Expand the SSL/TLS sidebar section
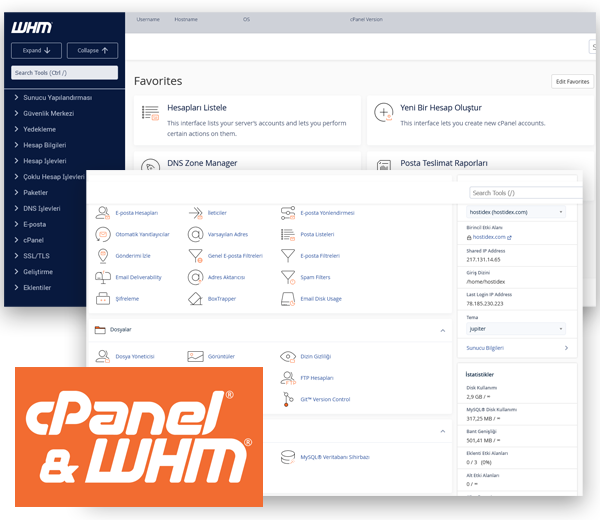Screen dimensions: 600x520 pos(18,255)
